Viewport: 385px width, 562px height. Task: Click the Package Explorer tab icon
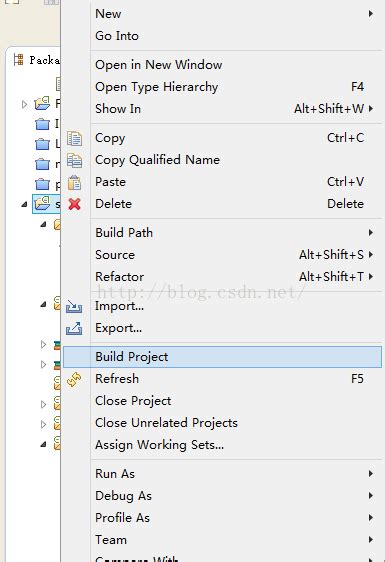pos(18,59)
